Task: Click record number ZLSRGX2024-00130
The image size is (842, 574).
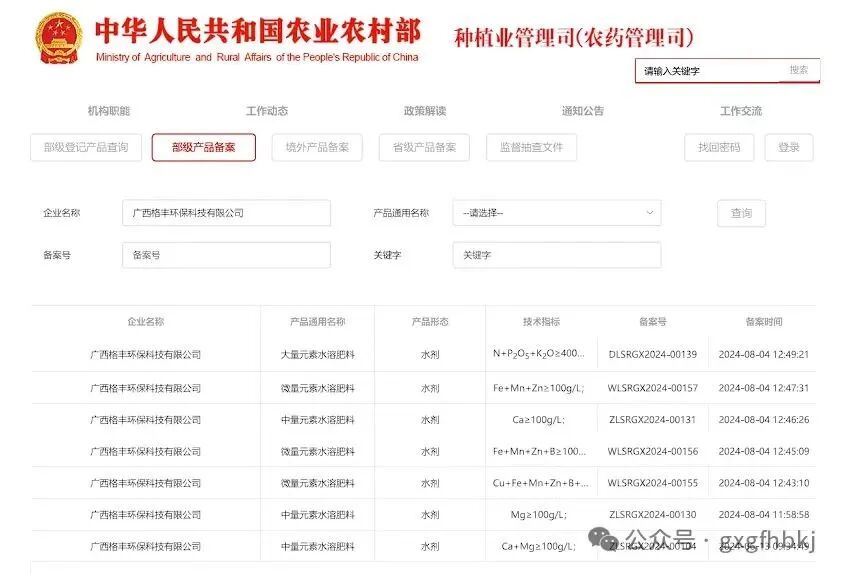Action: coord(652,514)
